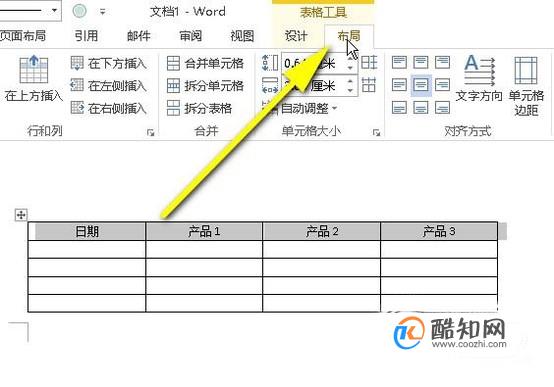Image resolution: width=554 pixels, height=387 pixels.
Task: Choose Insert Left (在左侧插入)
Action: click(x=108, y=86)
